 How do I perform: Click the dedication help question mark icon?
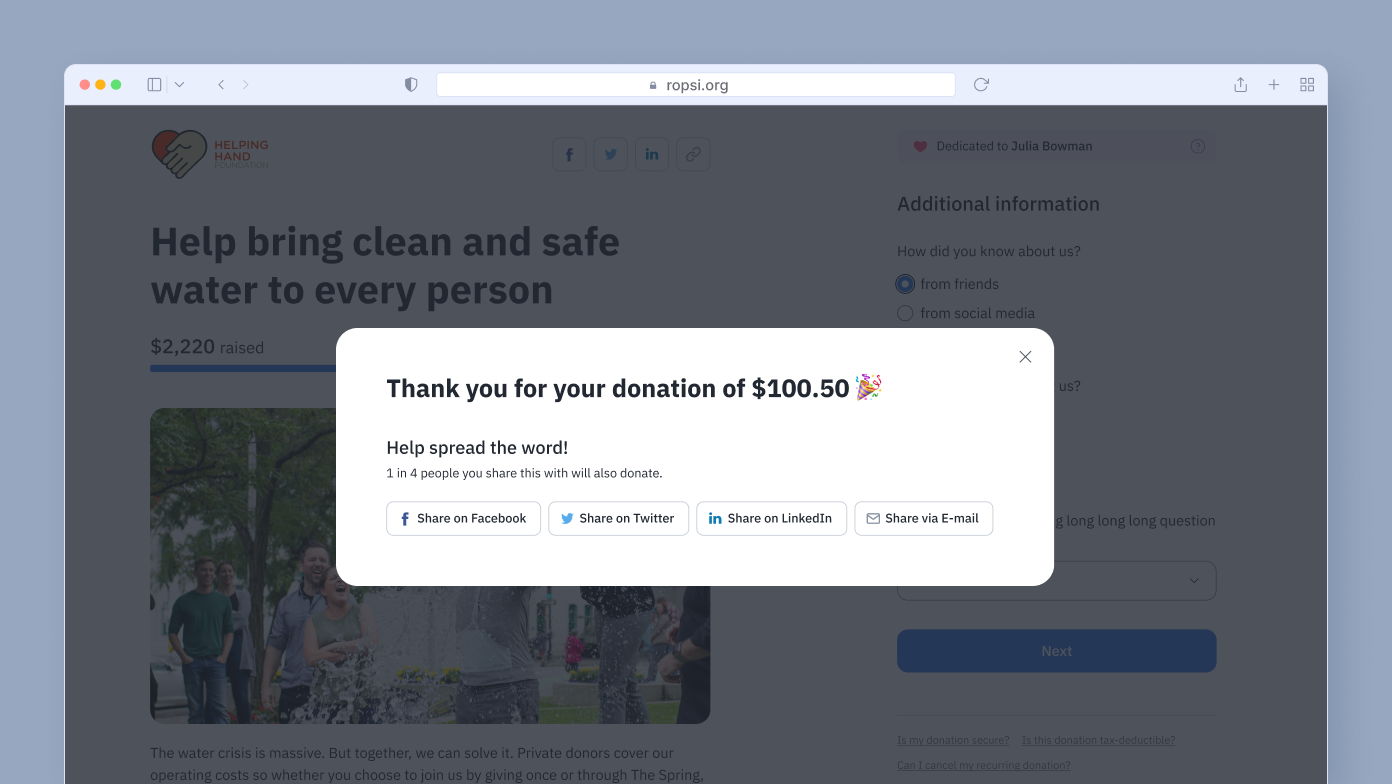(x=1198, y=146)
